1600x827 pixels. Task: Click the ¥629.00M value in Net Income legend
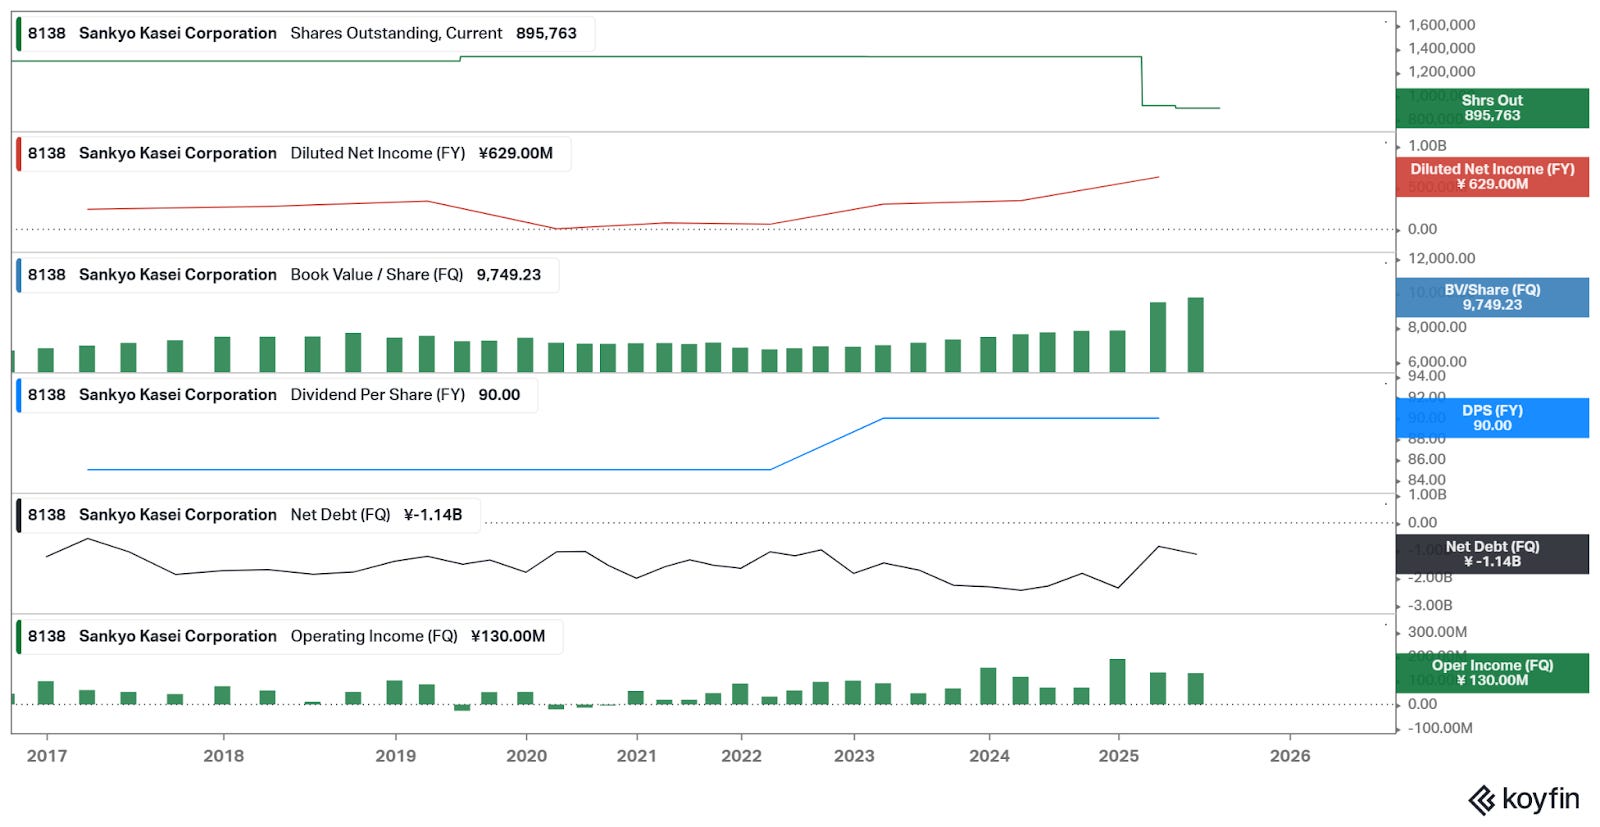pos(516,153)
